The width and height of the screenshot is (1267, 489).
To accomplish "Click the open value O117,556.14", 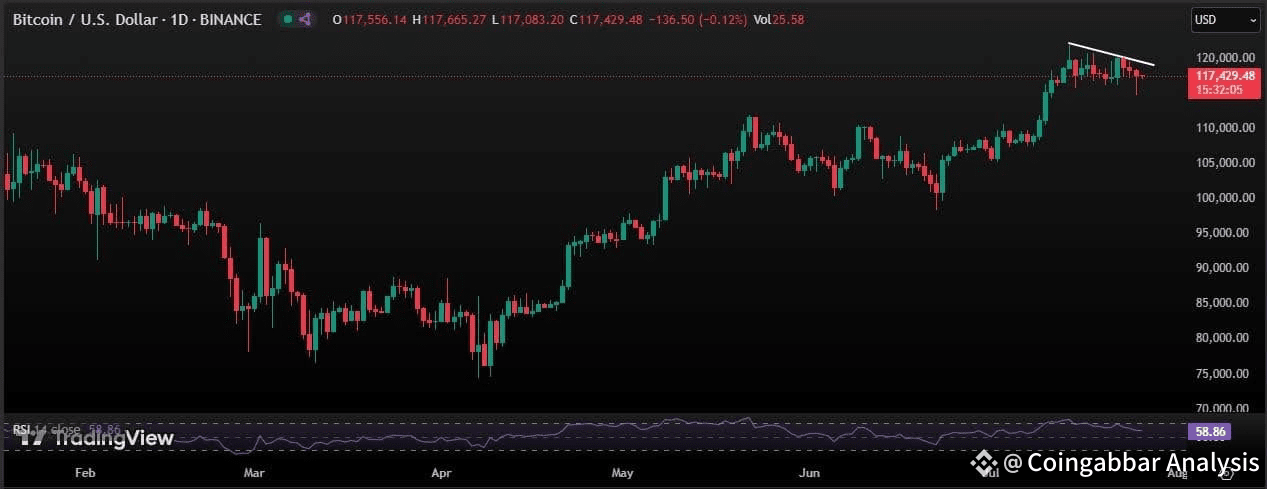I will click(370, 19).
